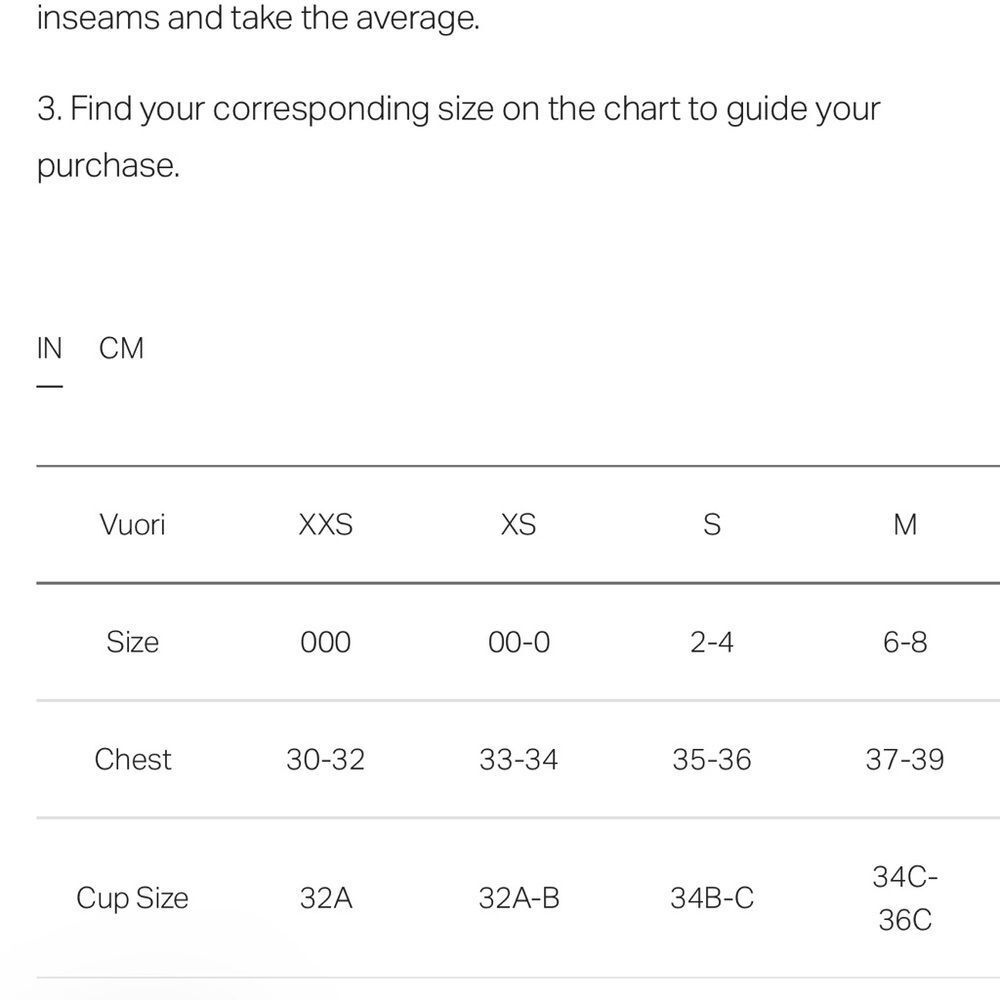Click the 000 size cell

(325, 642)
